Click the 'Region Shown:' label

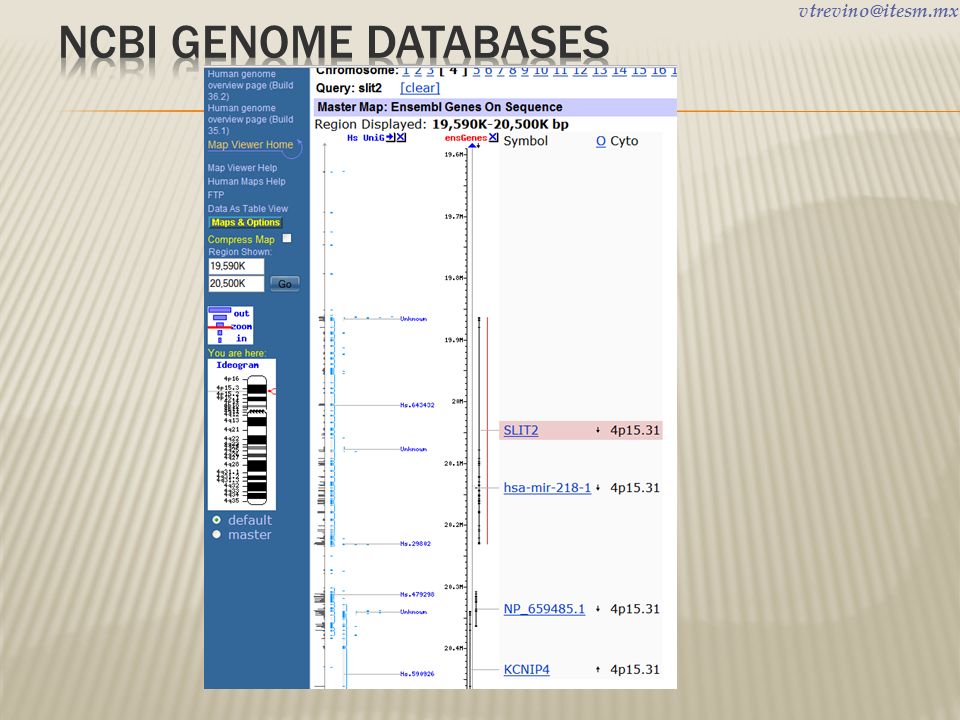click(239, 252)
